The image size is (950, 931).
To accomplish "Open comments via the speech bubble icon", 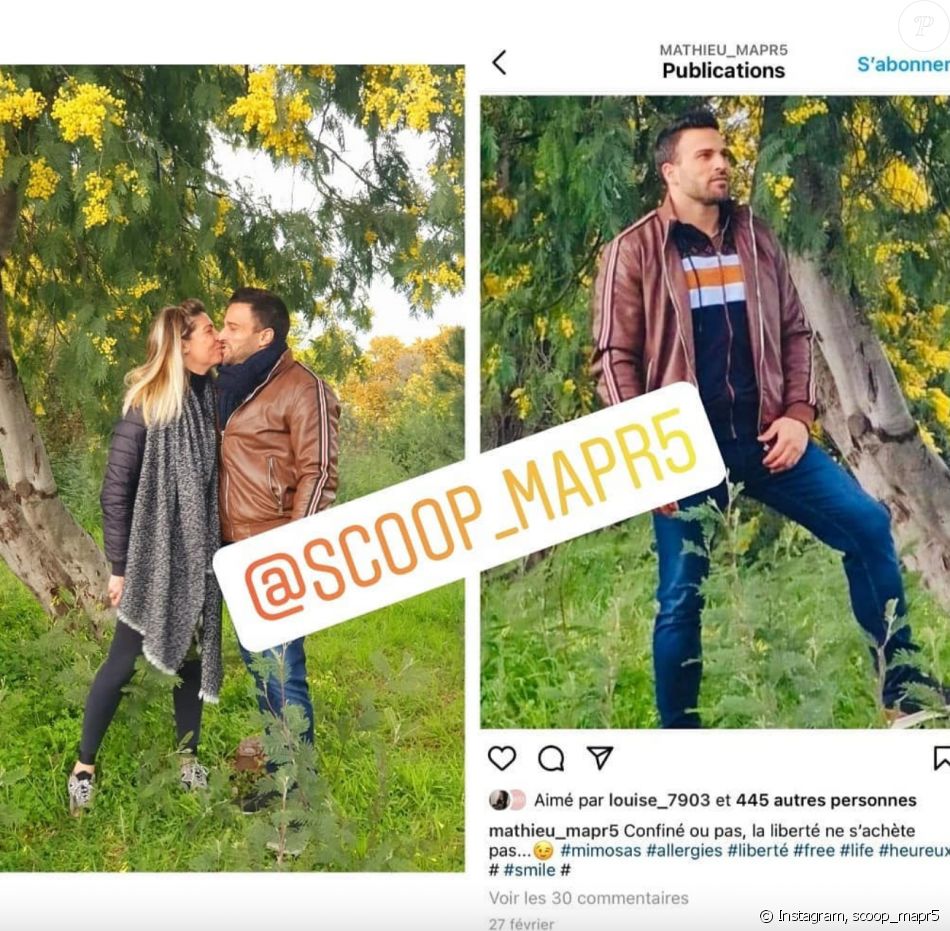I will pyautogui.click(x=551, y=758).
